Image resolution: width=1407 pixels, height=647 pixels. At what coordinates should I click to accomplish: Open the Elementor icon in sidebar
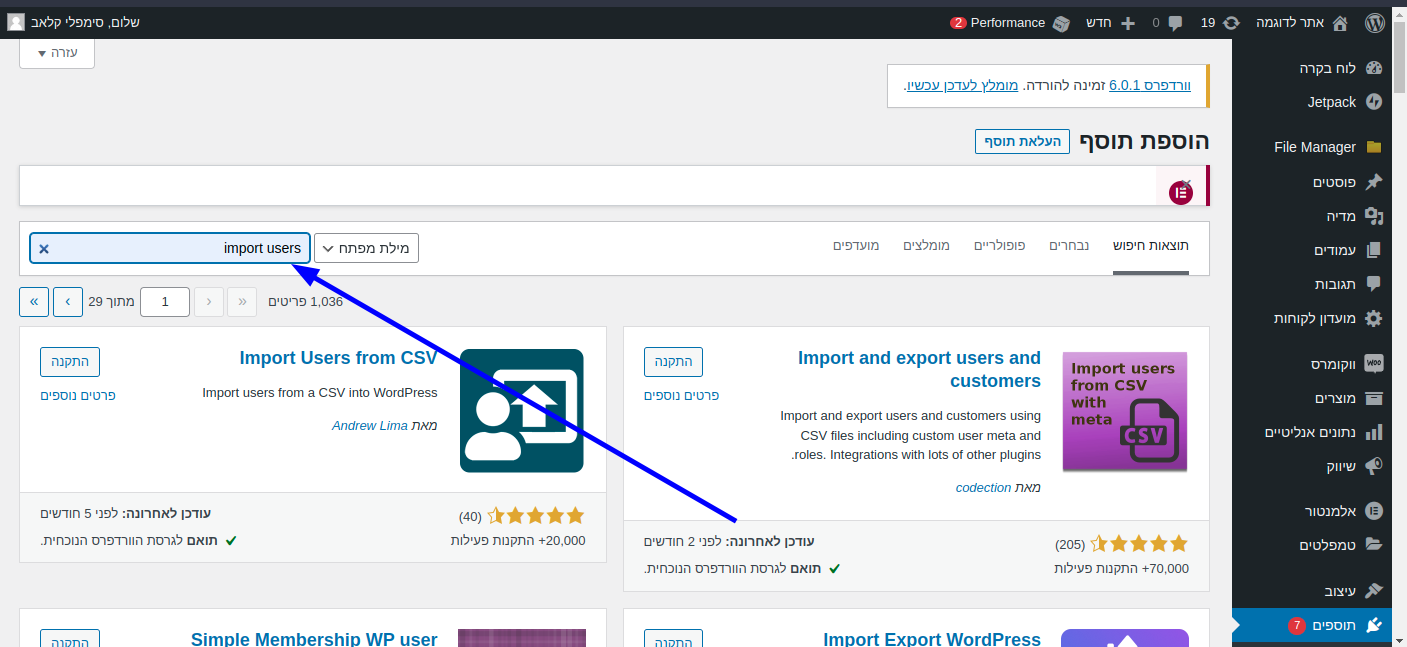(1373, 511)
